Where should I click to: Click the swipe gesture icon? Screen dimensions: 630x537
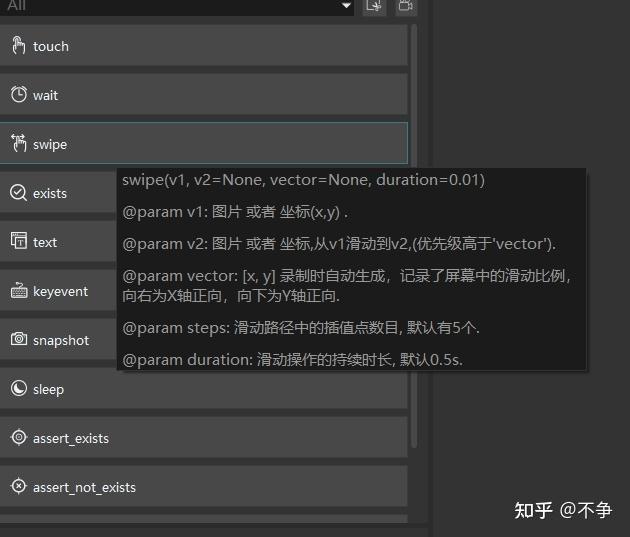pyautogui.click(x=18, y=144)
